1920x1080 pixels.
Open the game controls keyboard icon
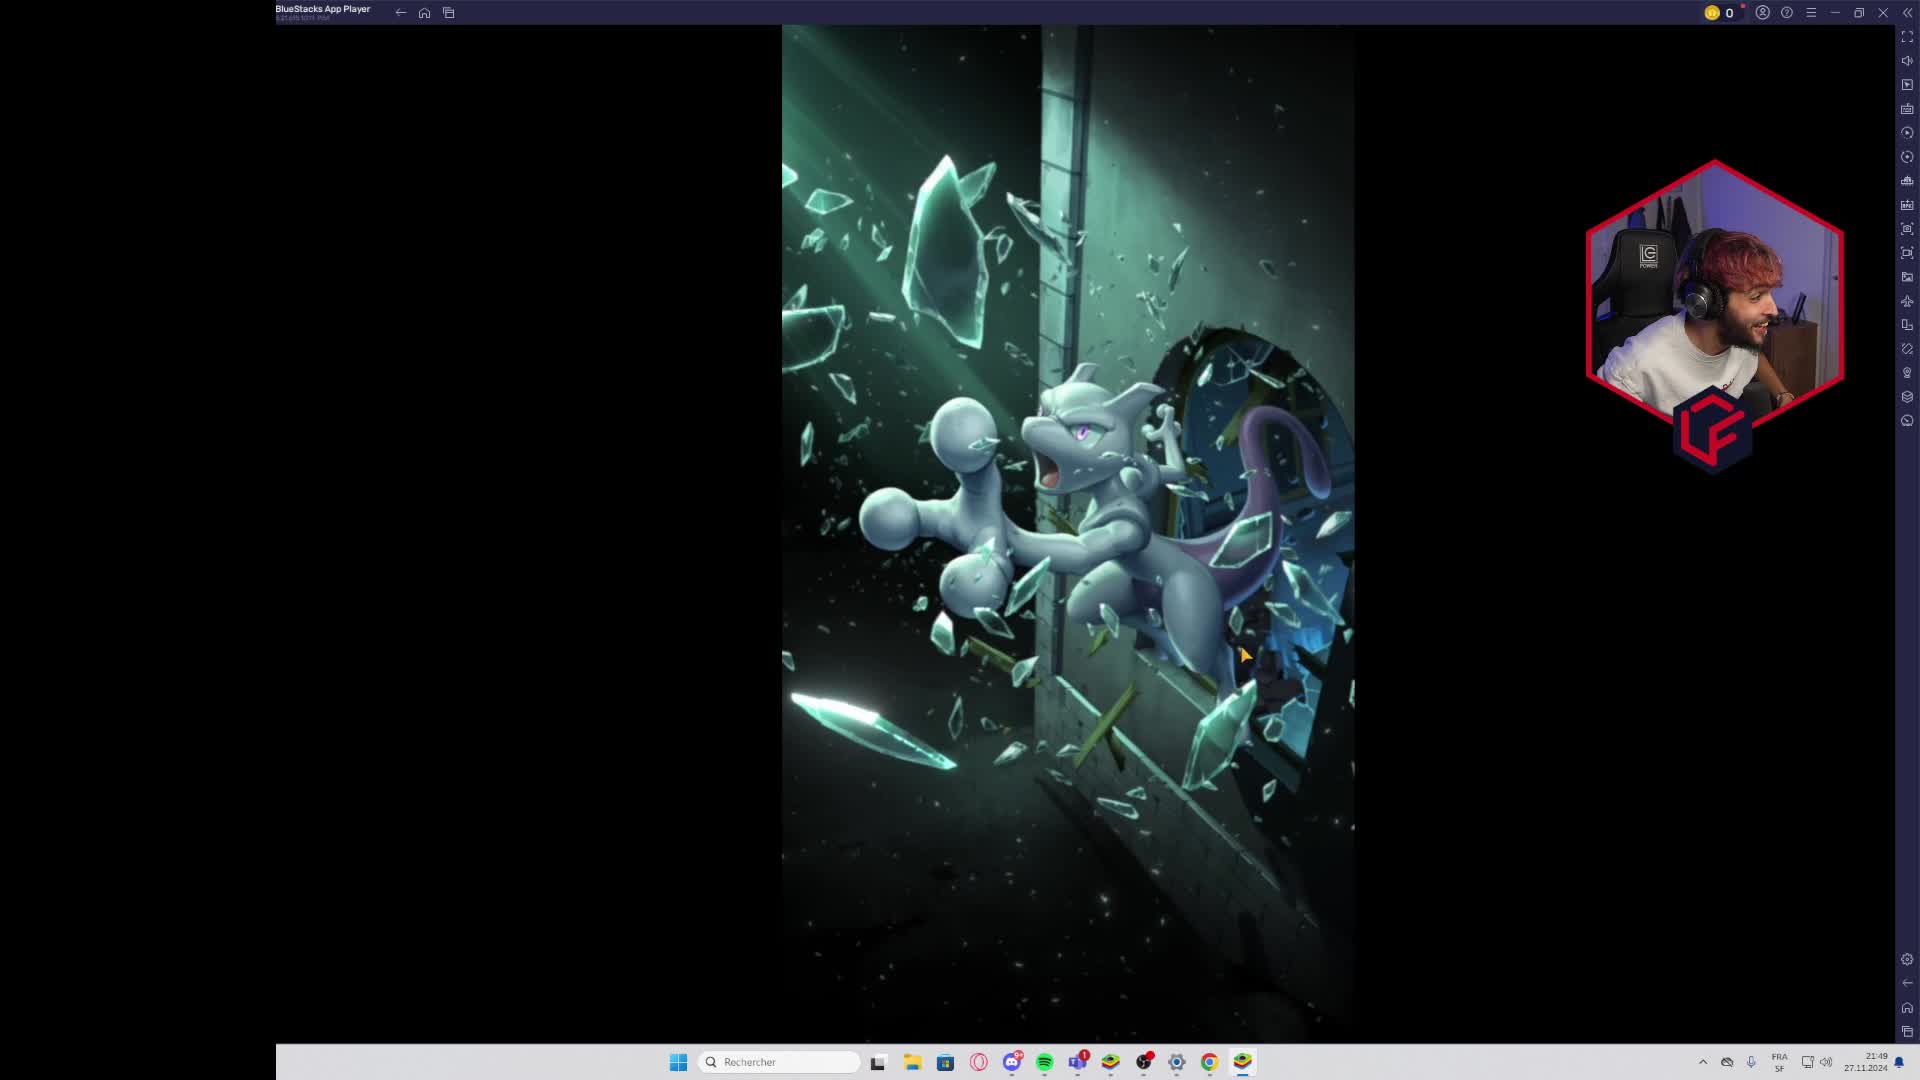[1907, 109]
